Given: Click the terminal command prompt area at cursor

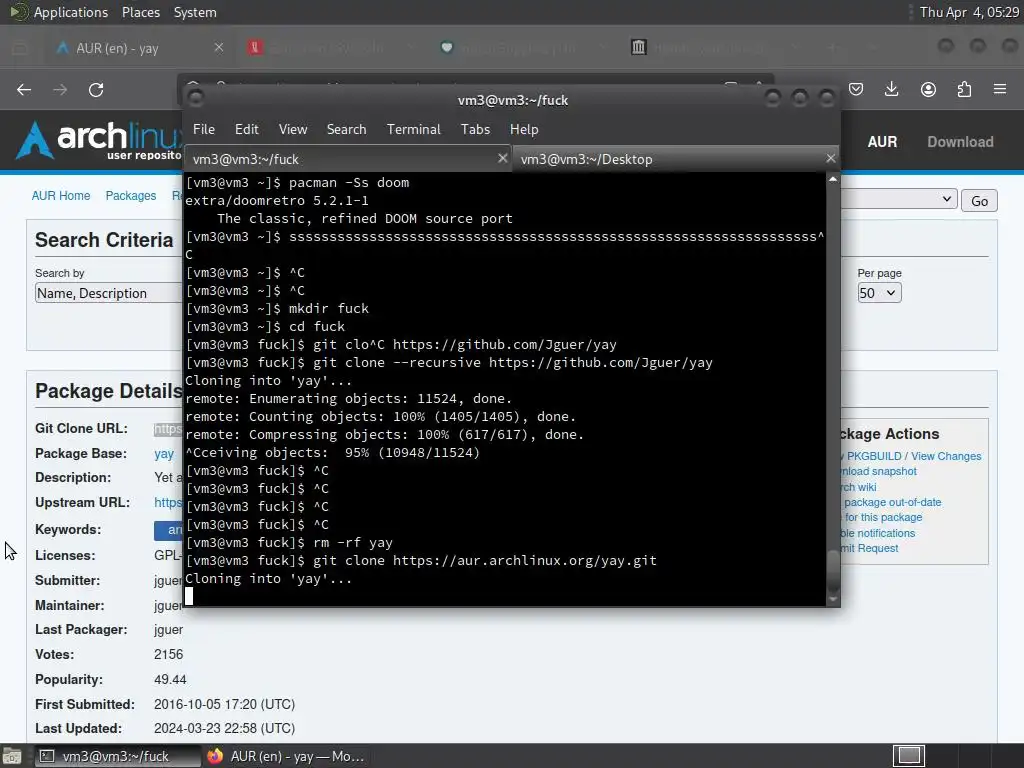Looking at the screenshot, I should click(189, 596).
